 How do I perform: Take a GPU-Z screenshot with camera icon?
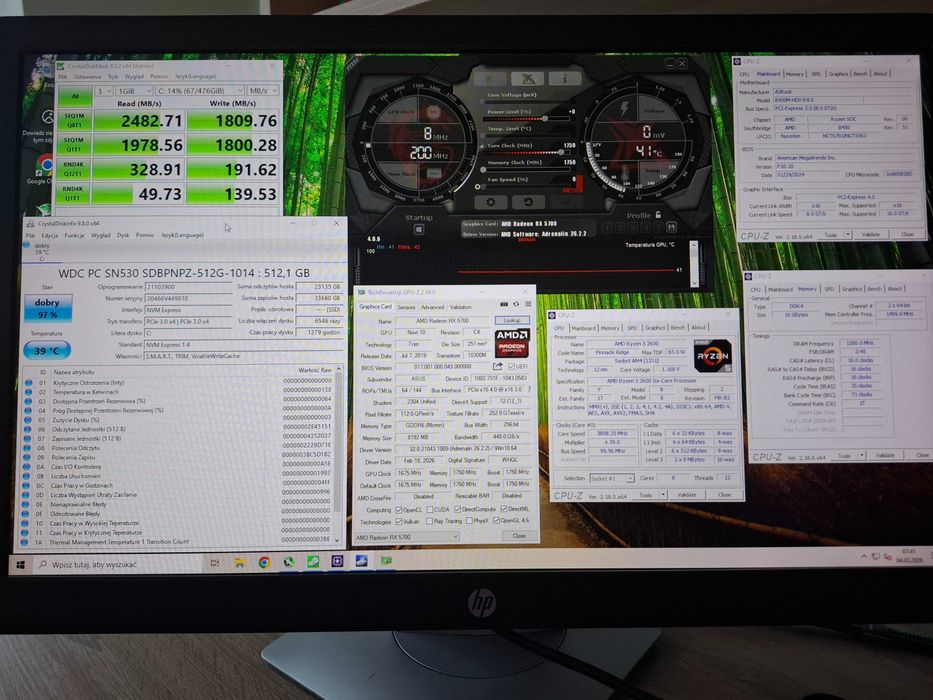click(504, 304)
